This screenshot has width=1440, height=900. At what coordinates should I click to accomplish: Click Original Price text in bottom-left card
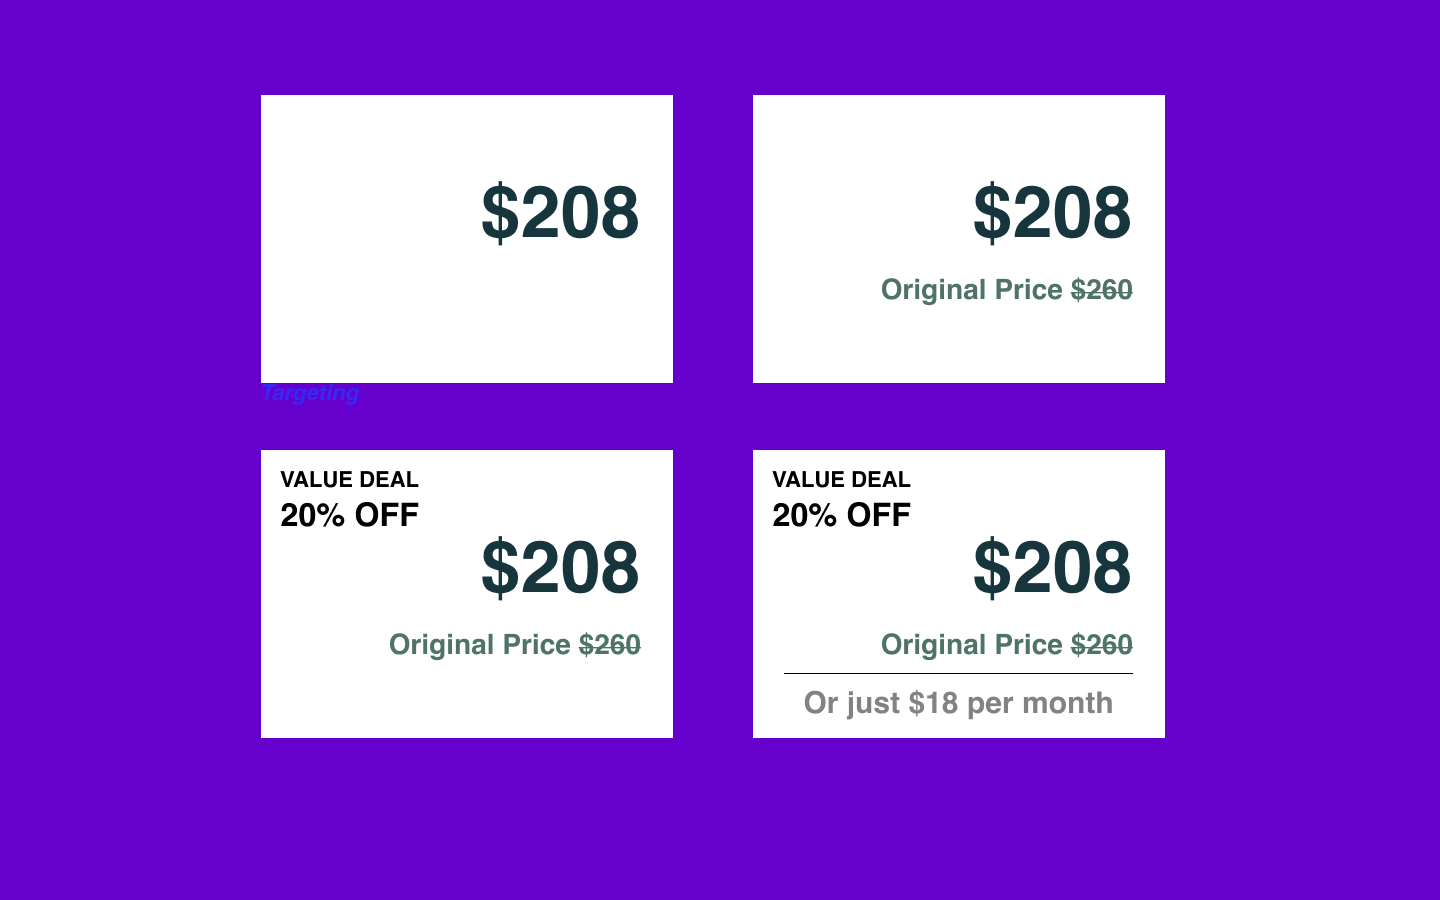479,645
